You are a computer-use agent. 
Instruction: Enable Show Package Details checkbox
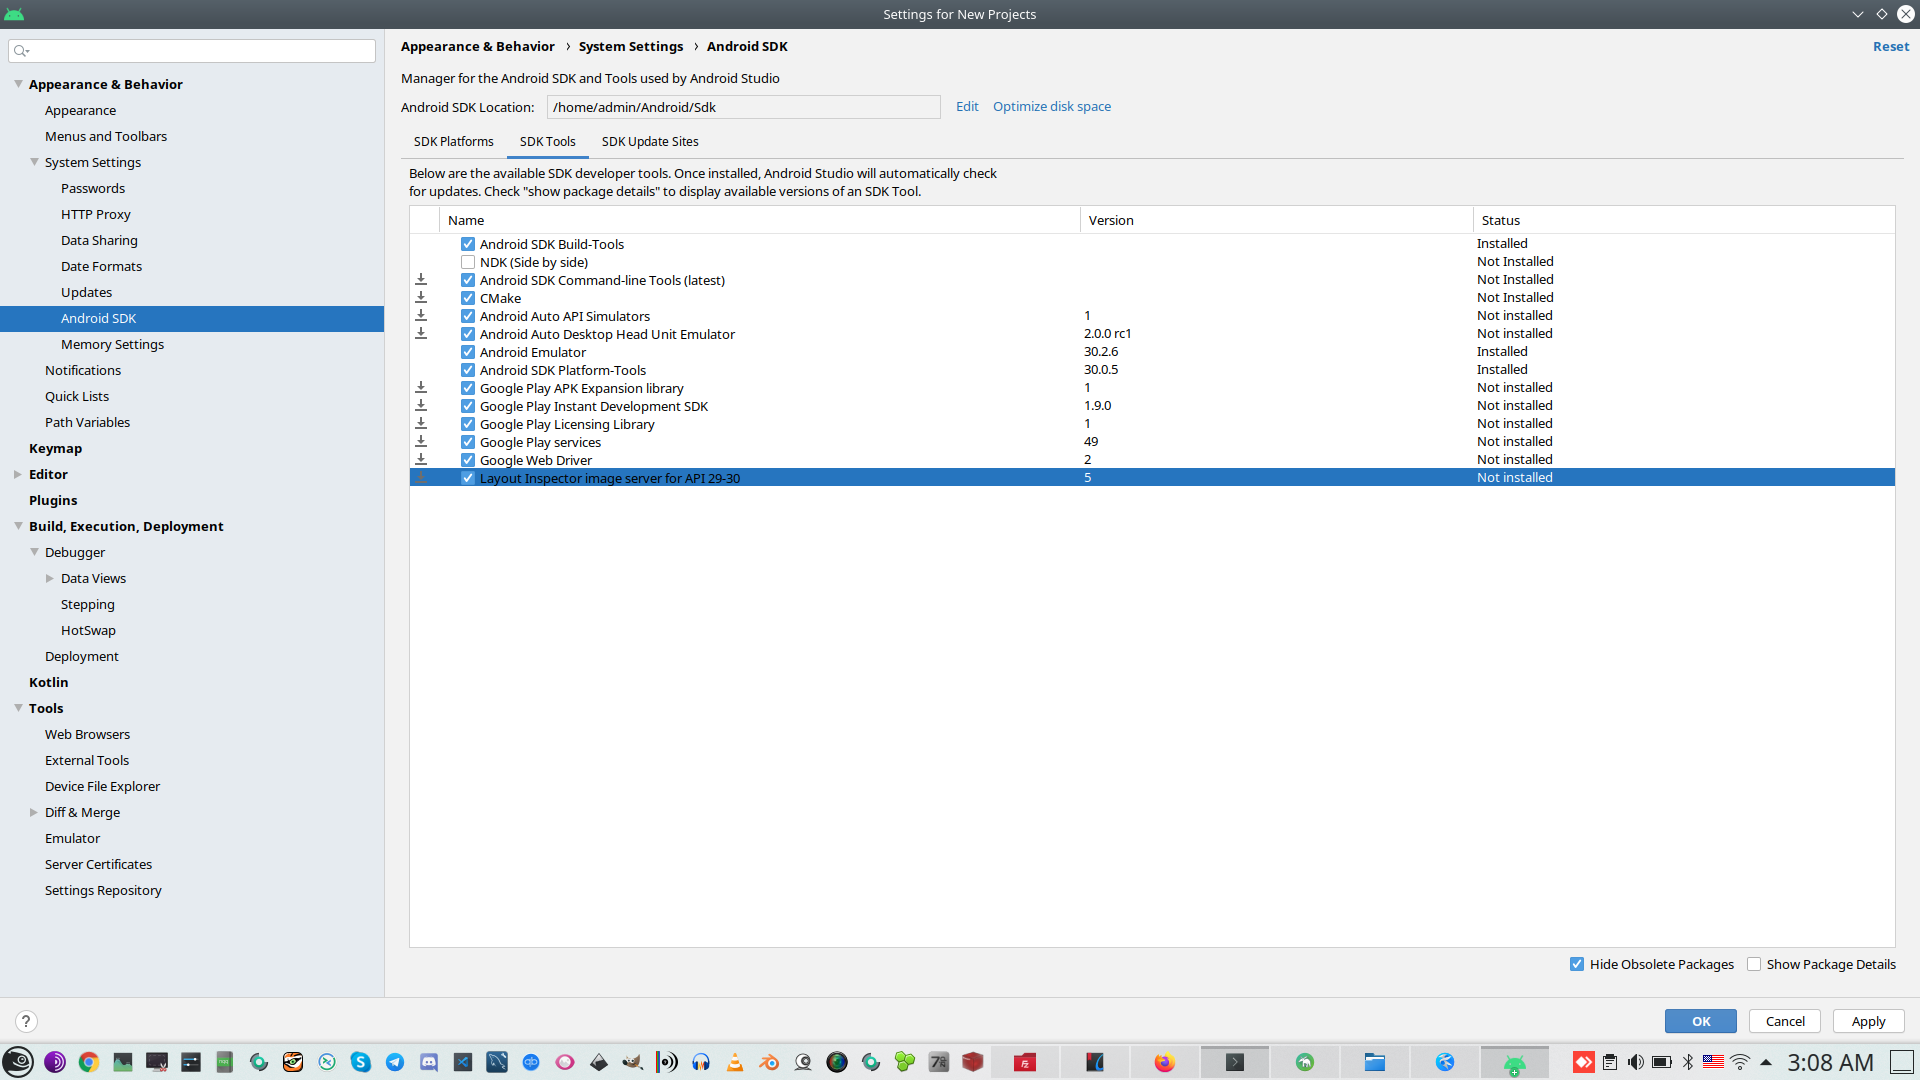coord(1754,964)
